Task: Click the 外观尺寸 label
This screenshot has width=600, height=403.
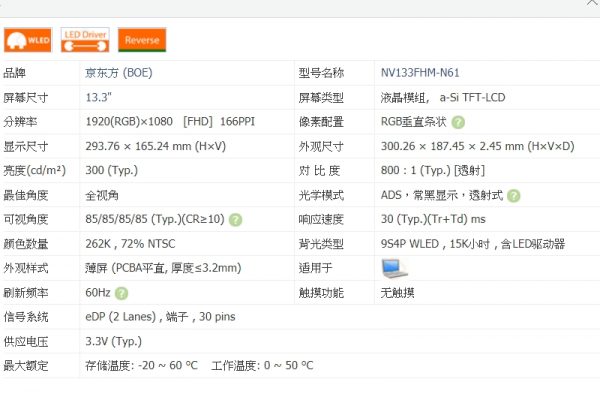Action: pyautogui.click(x=321, y=146)
